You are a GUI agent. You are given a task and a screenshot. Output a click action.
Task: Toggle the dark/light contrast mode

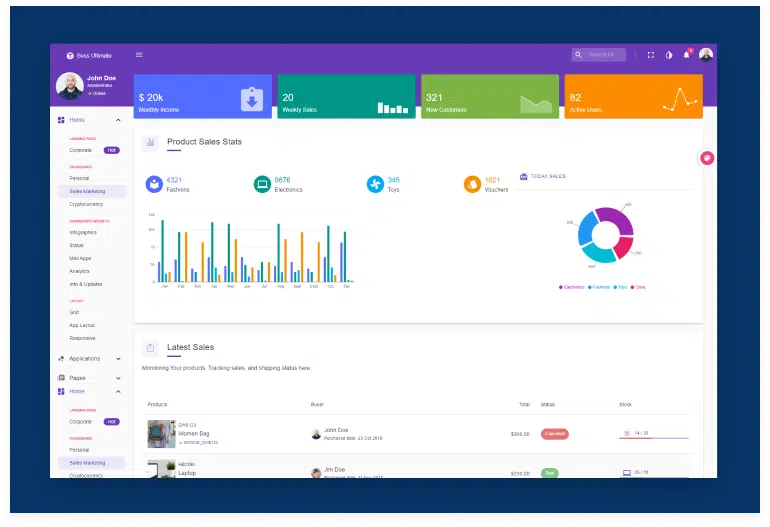[669, 55]
